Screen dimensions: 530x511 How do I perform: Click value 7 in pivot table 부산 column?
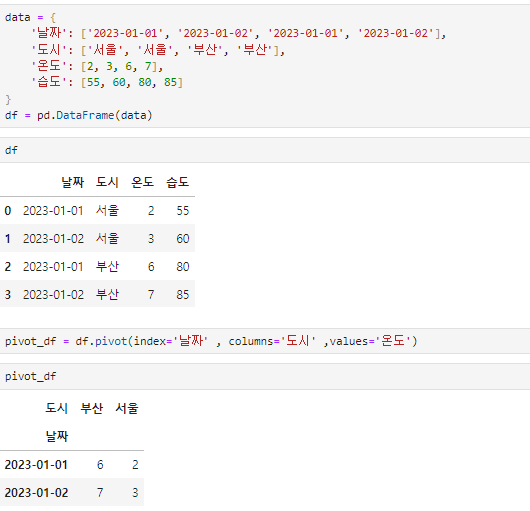(100, 493)
